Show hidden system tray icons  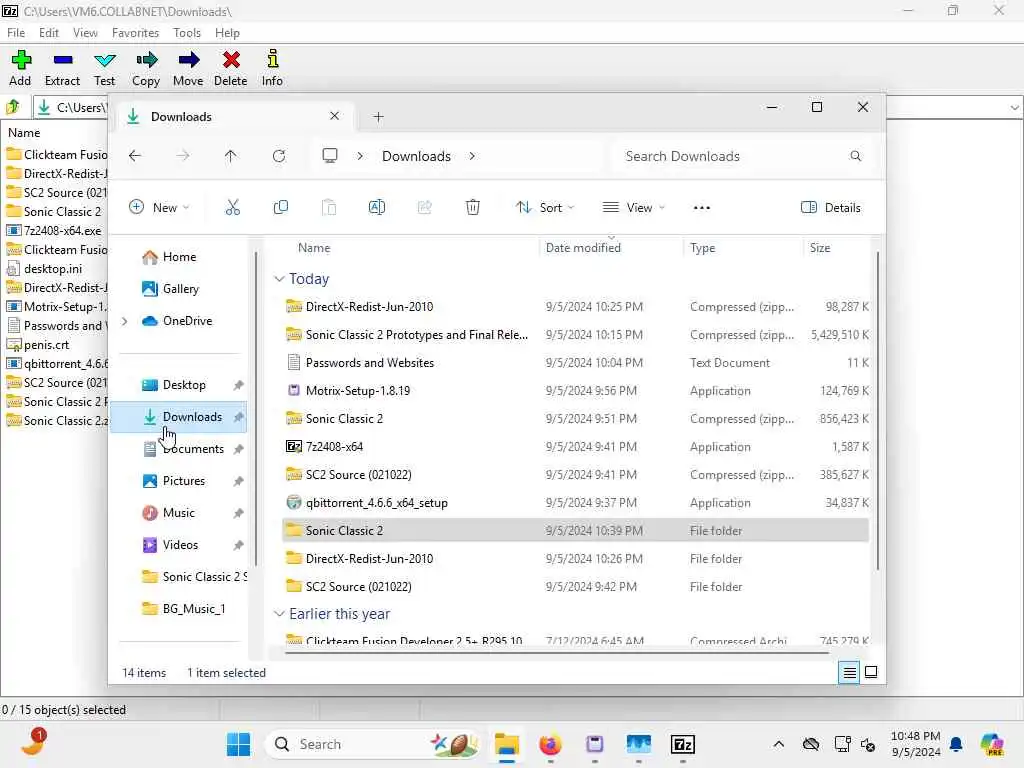pos(778,744)
